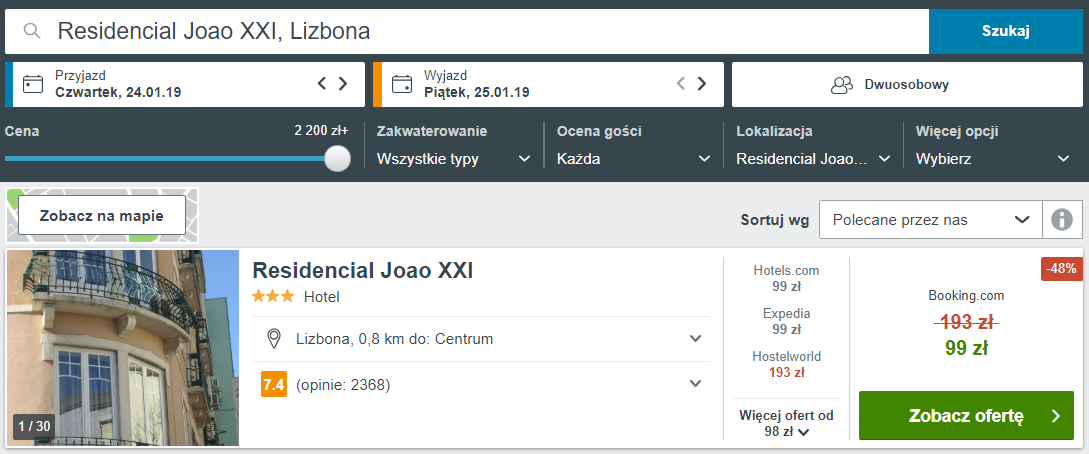Click the search magnifier icon

click(x=31, y=31)
